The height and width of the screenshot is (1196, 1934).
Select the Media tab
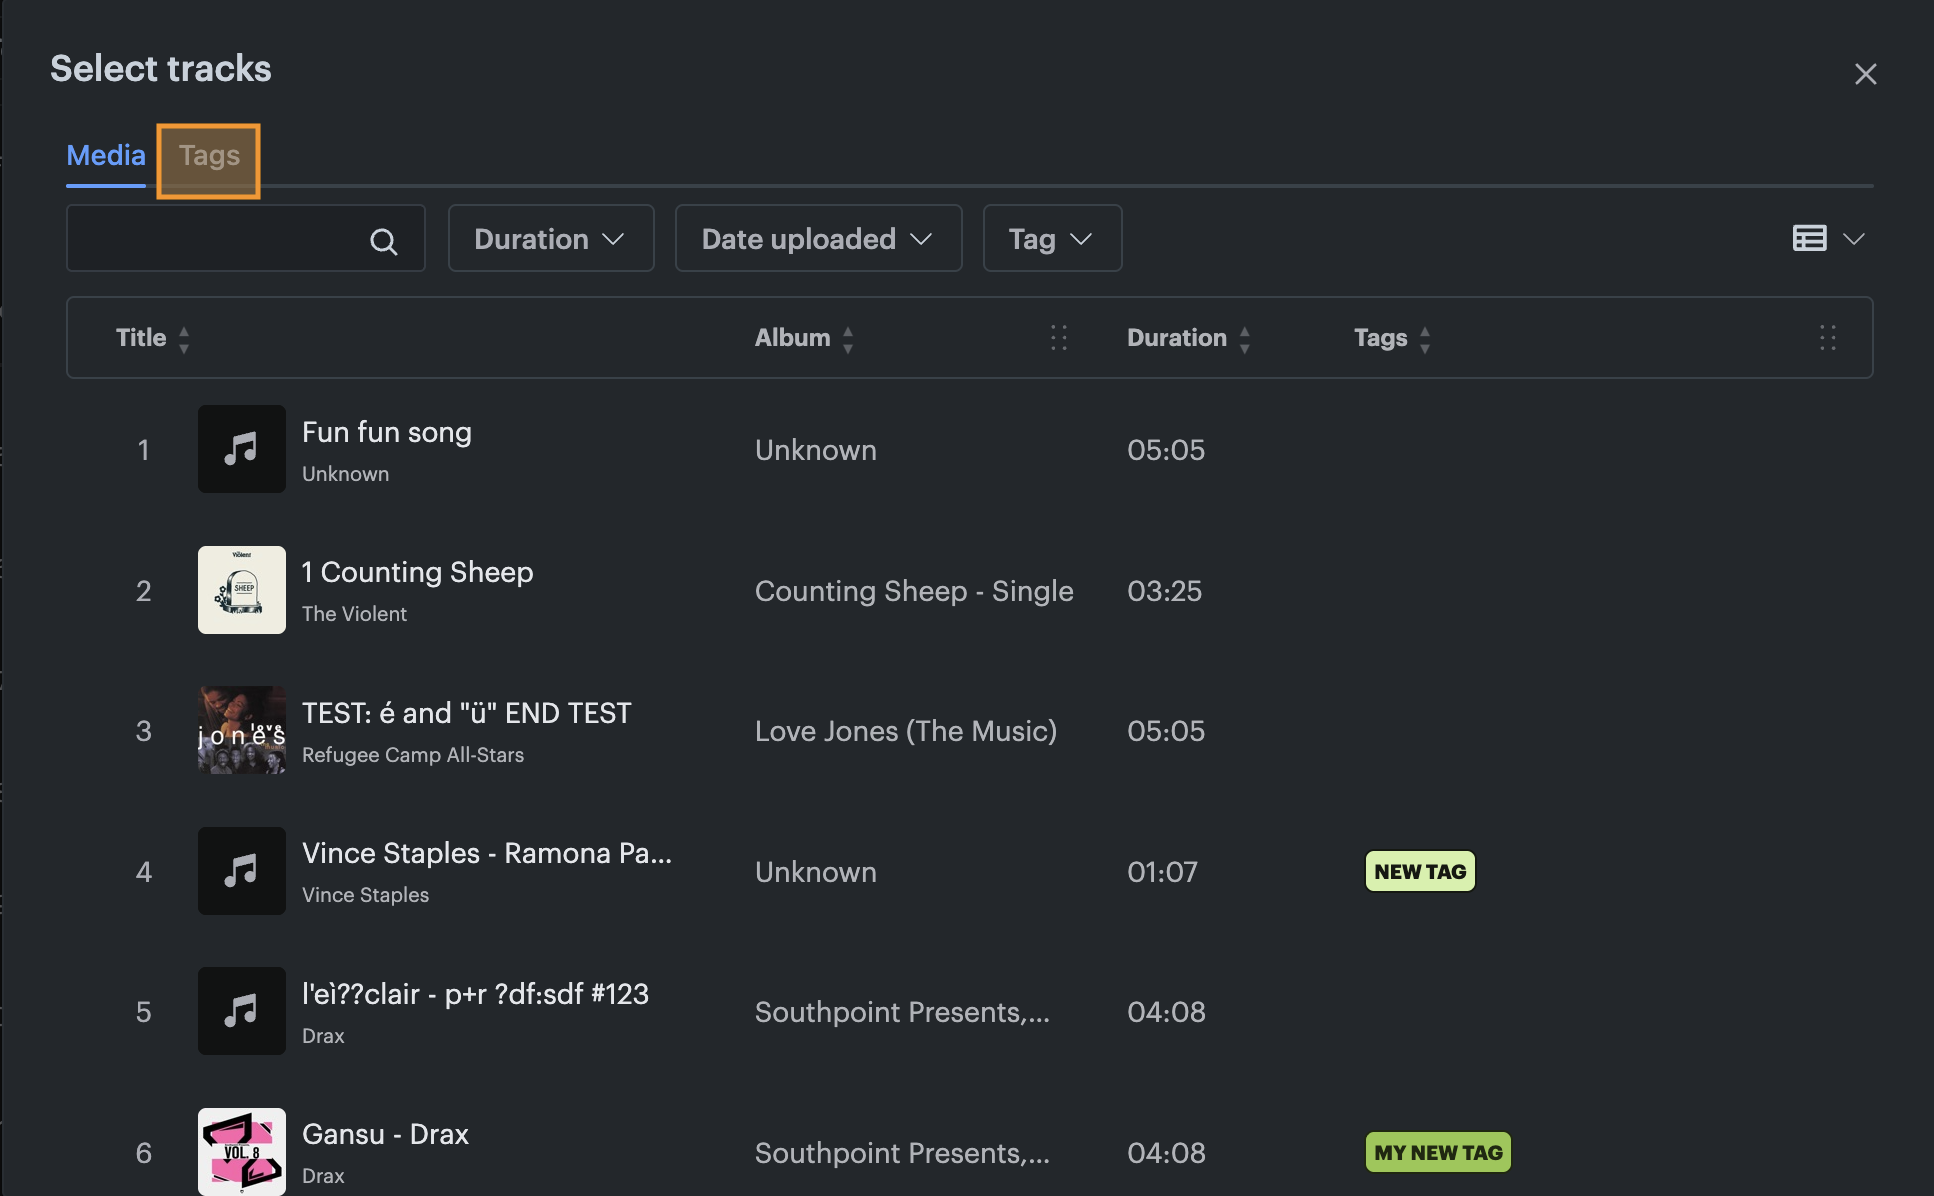coord(106,156)
